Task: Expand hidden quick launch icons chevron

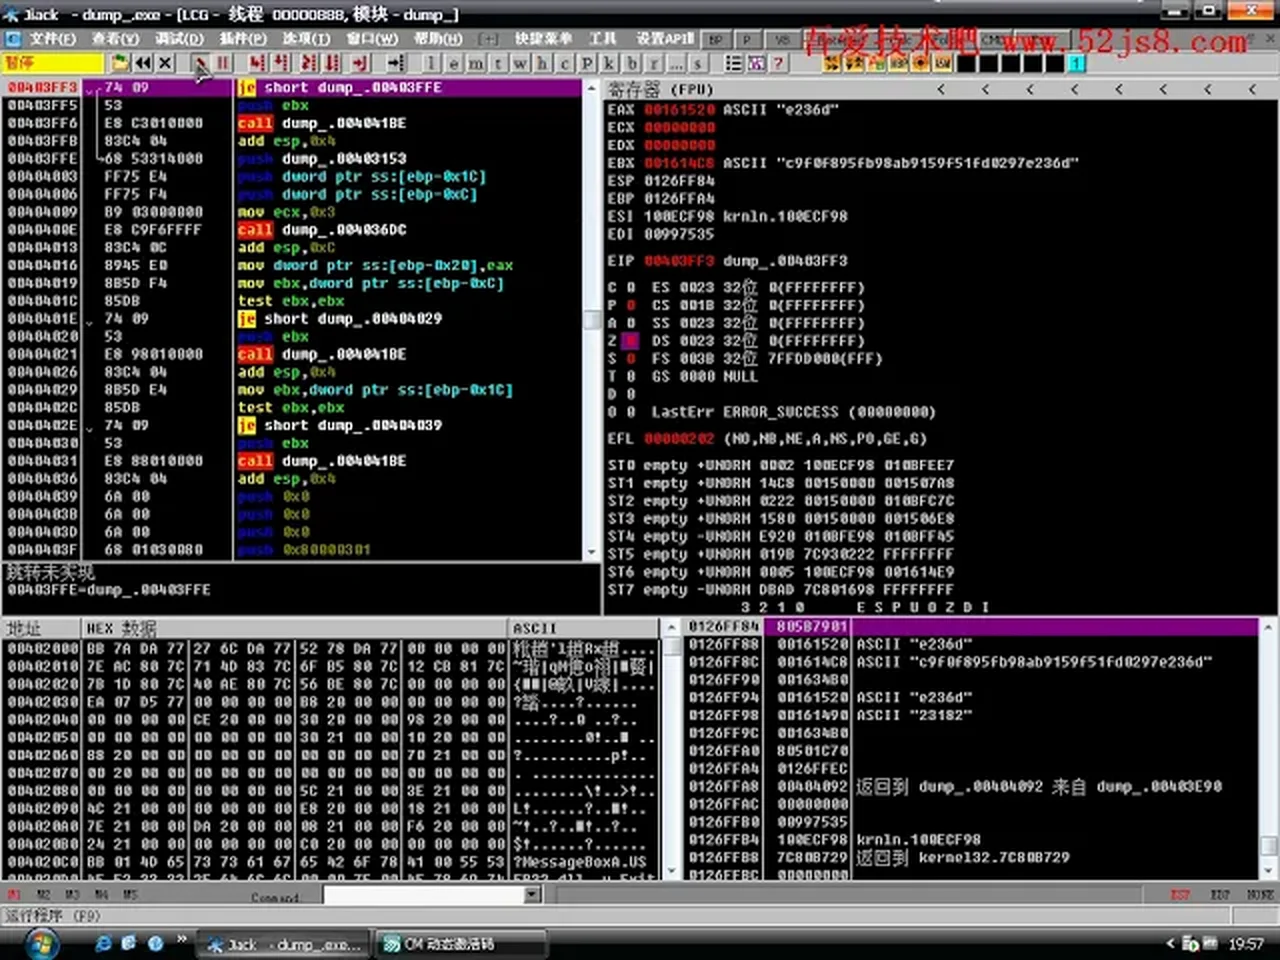Action: [x=181, y=939]
